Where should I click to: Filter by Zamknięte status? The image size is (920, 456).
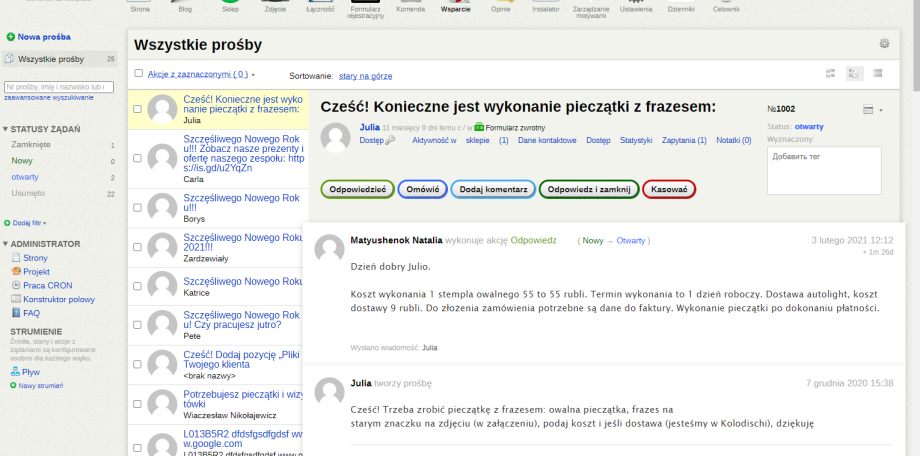click(x=31, y=144)
